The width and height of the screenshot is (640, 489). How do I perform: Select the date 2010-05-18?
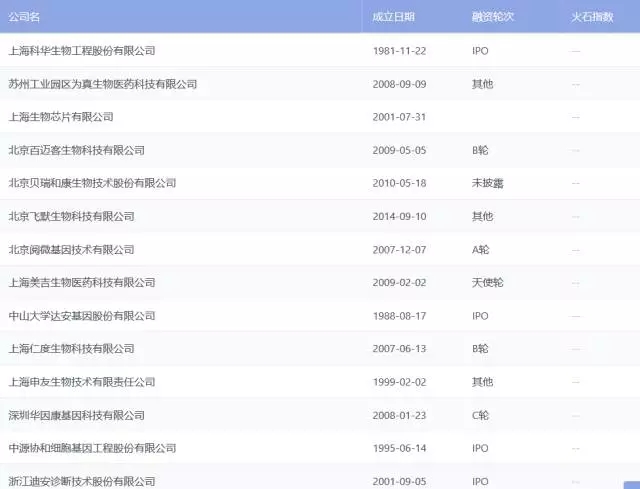(399, 183)
